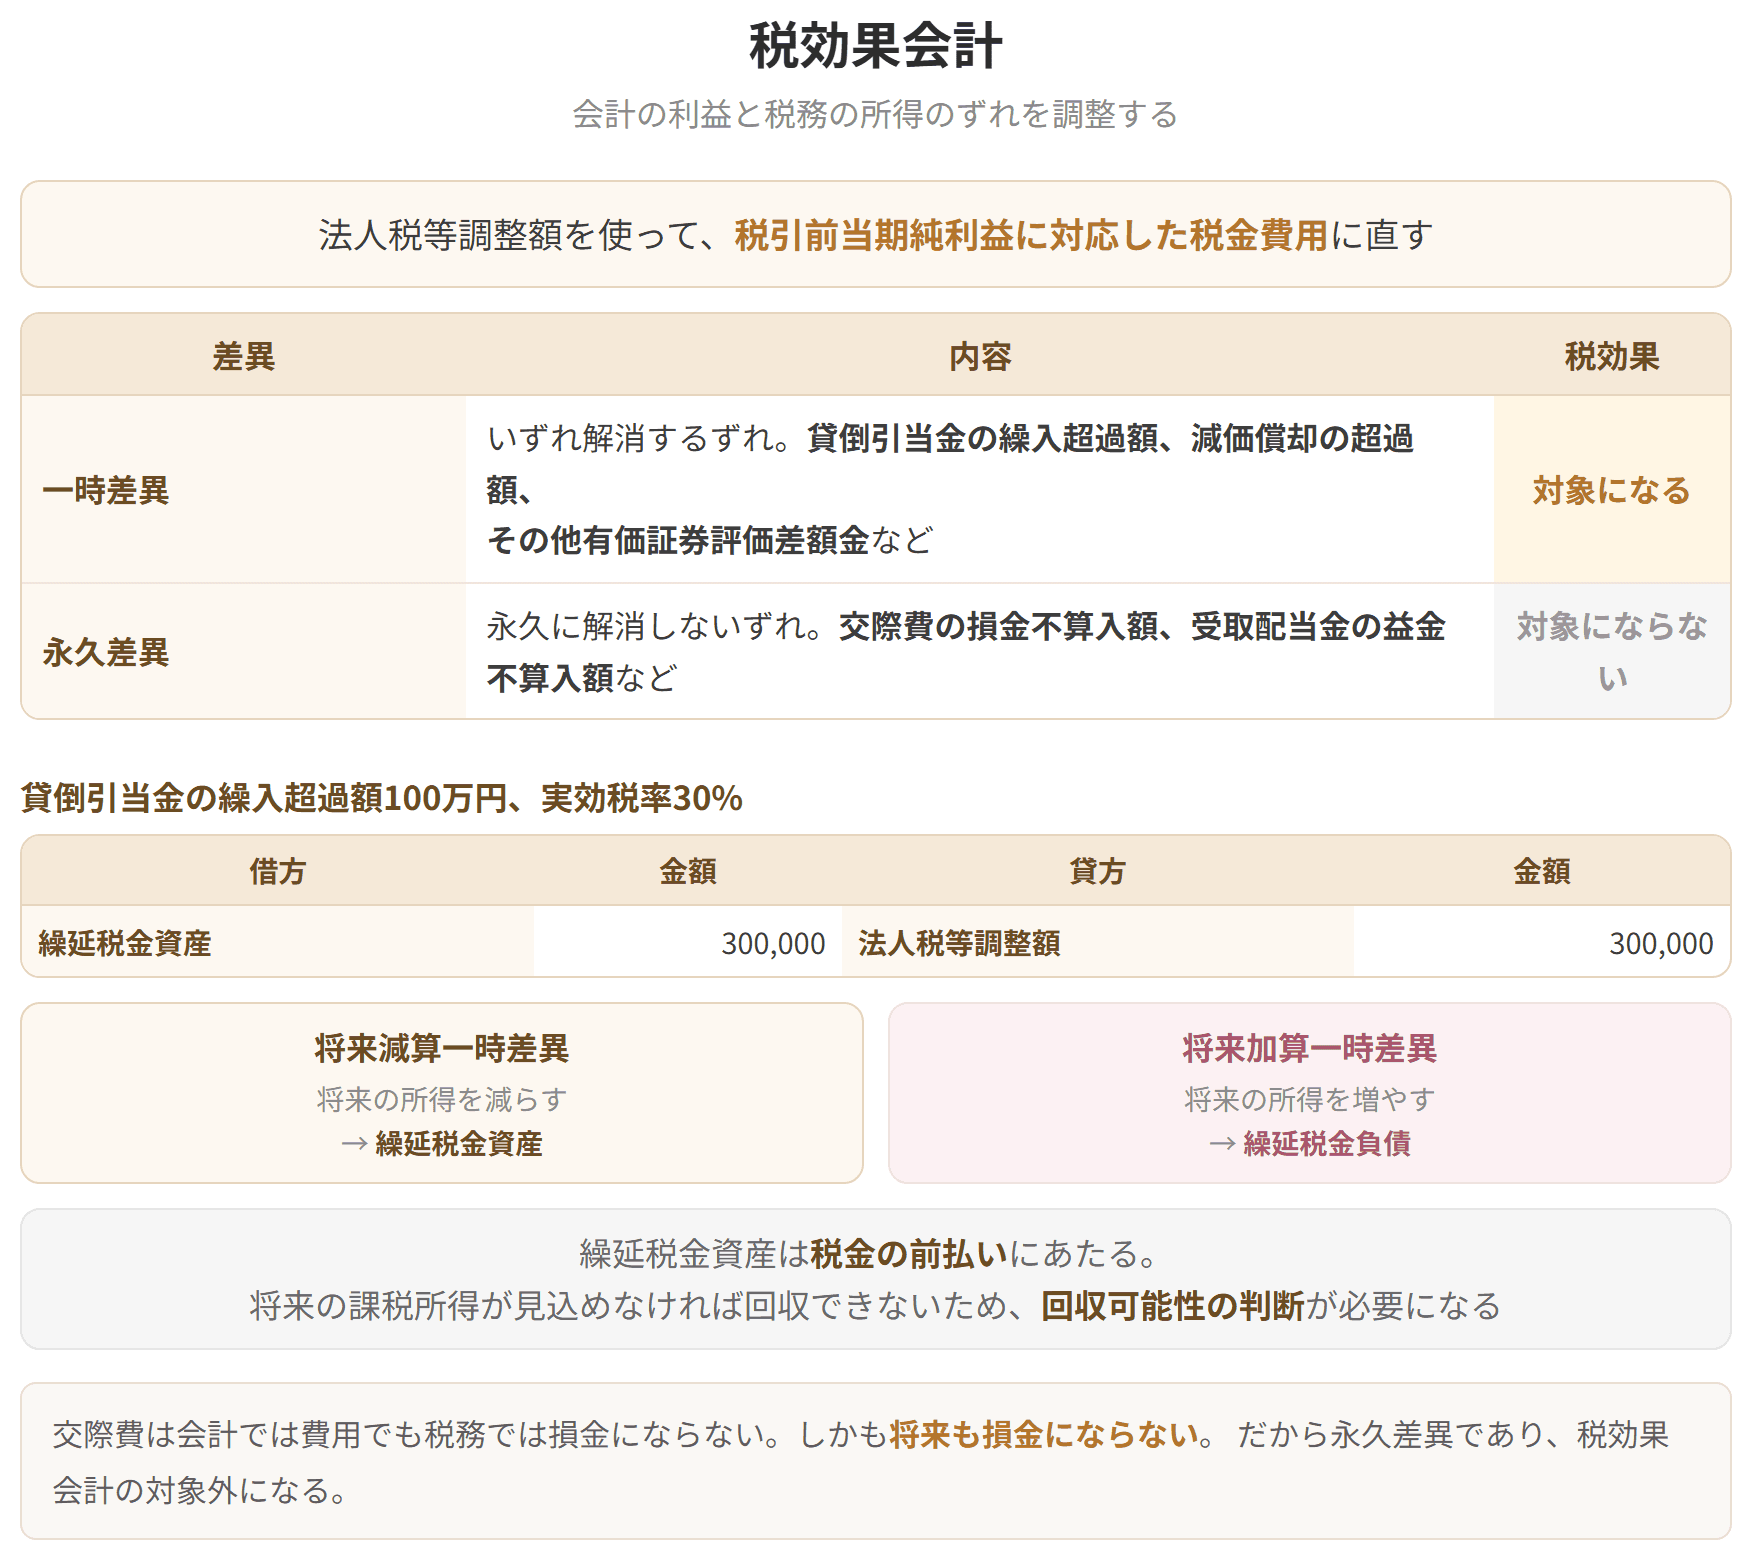The height and width of the screenshot is (1560, 1752).
Task: Select the 内容 column header
Action: click(980, 356)
